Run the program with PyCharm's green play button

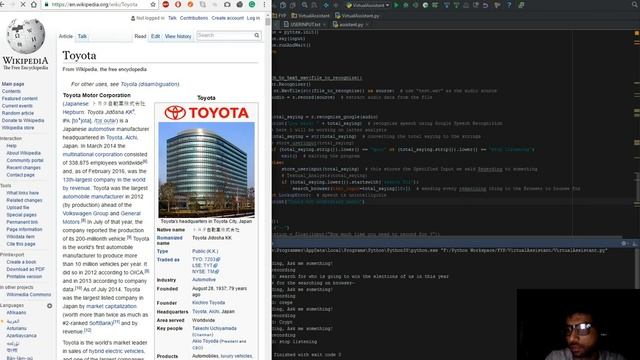coord(396,5)
